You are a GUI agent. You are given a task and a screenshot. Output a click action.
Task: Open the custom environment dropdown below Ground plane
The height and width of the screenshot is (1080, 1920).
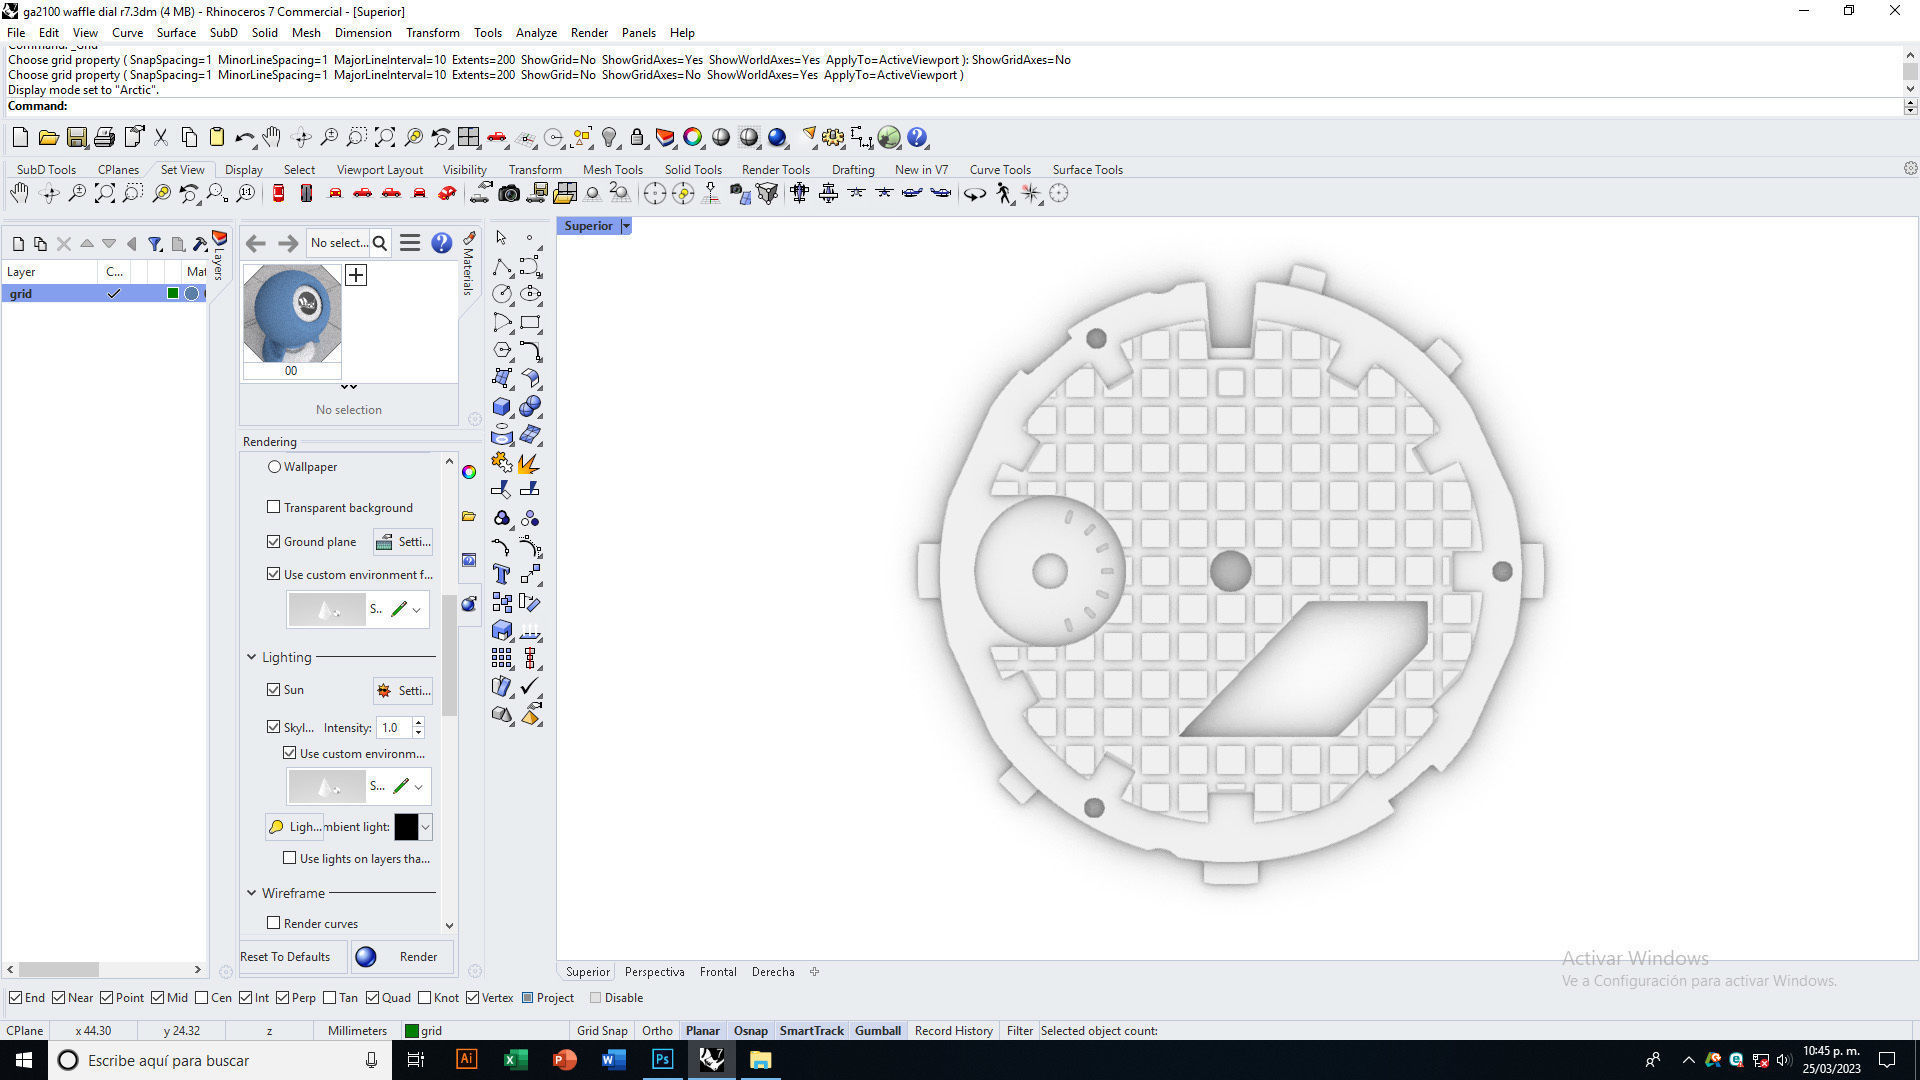pos(416,609)
